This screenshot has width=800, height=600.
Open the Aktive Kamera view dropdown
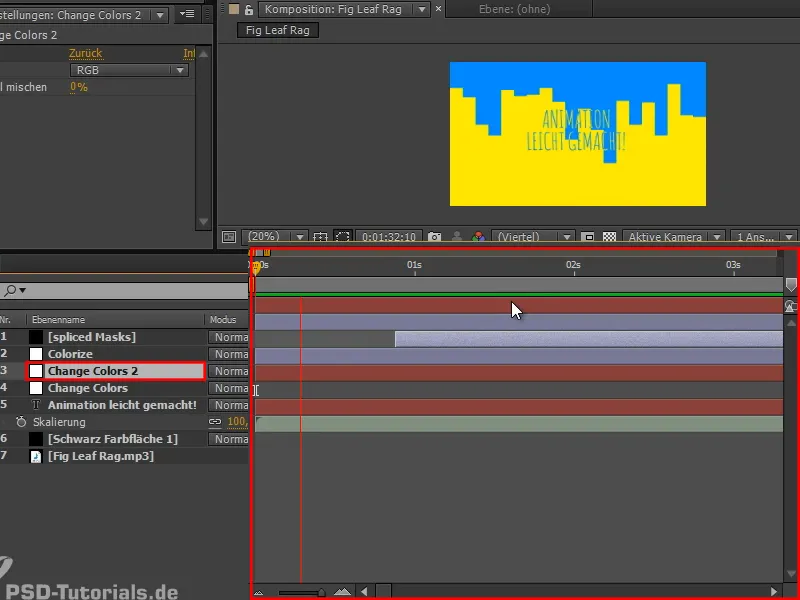pyautogui.click(x=673, y=237)
